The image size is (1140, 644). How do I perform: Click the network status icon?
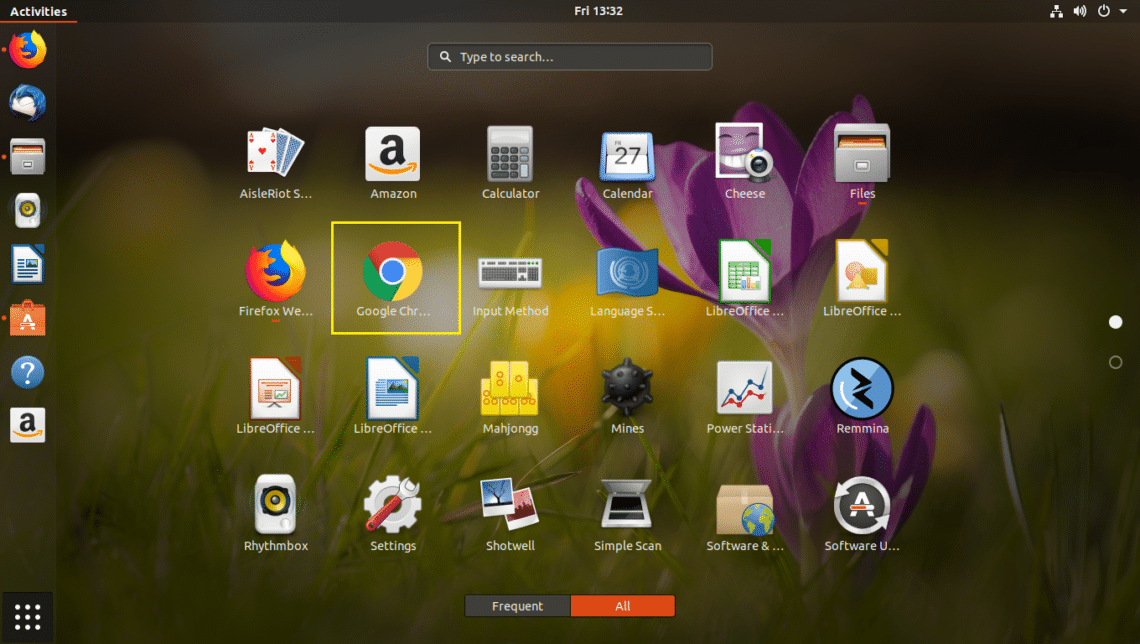[1056, 11]
